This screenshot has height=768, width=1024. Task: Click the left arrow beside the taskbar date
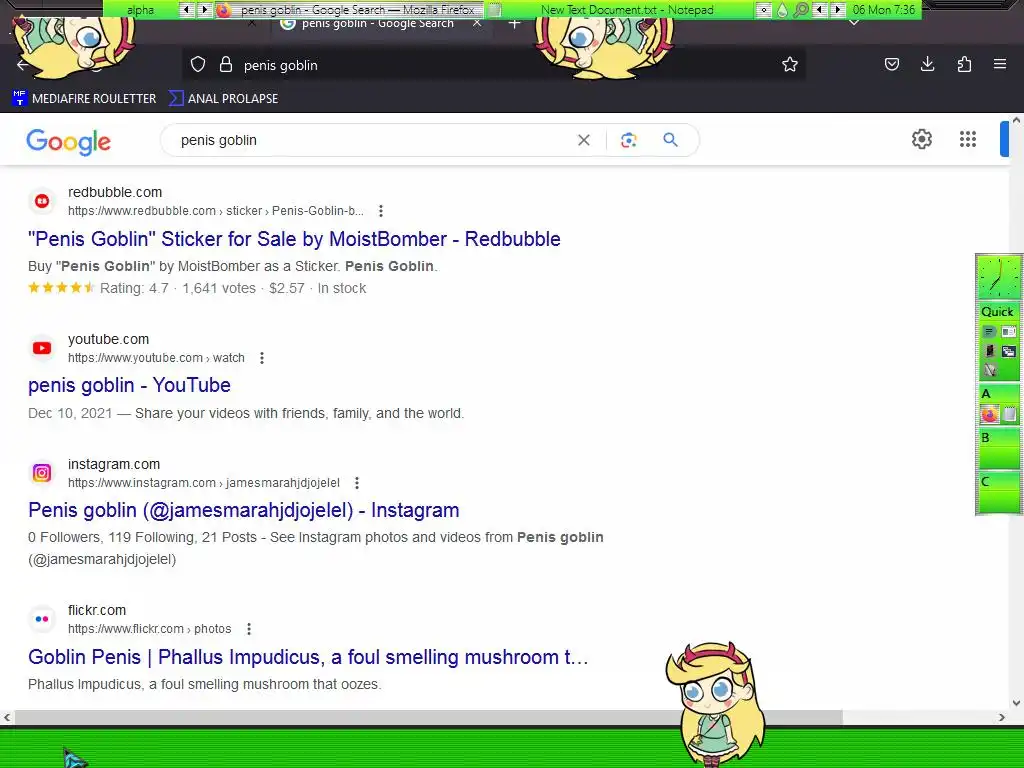(820, 10)
